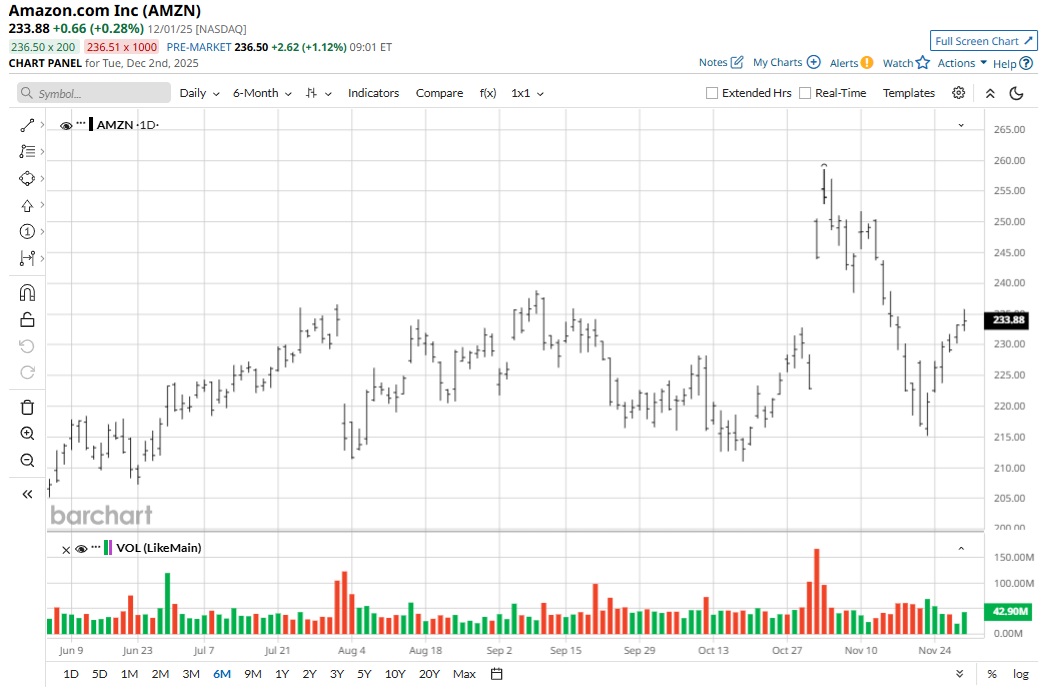Image resolution: width=1053 pixels, height=694 pixels.
Task: Open the Daily frequency dropdown
Action: click(199, 93)
